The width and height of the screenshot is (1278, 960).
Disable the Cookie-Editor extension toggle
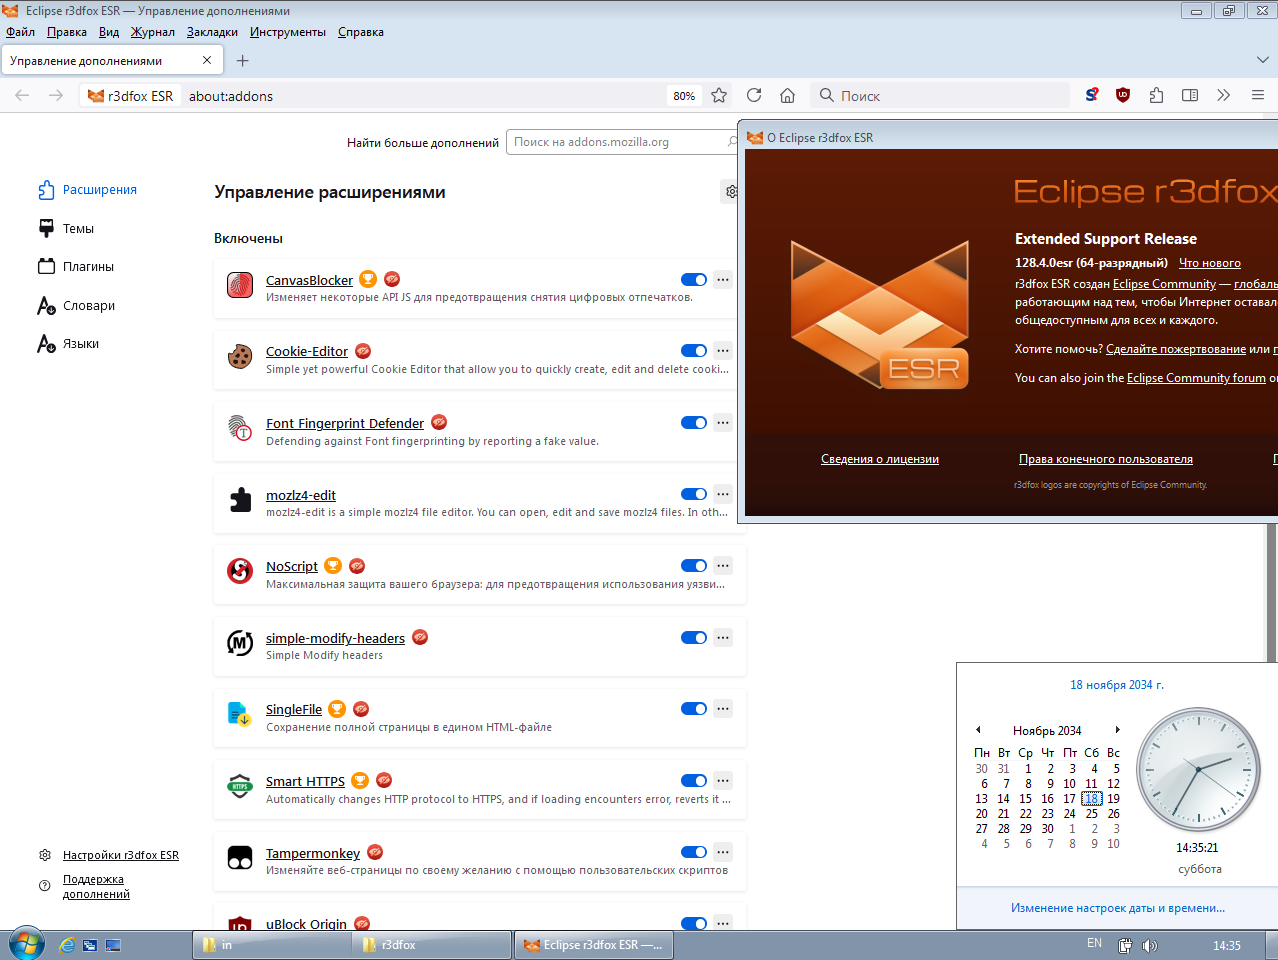(x=694, y=351)
